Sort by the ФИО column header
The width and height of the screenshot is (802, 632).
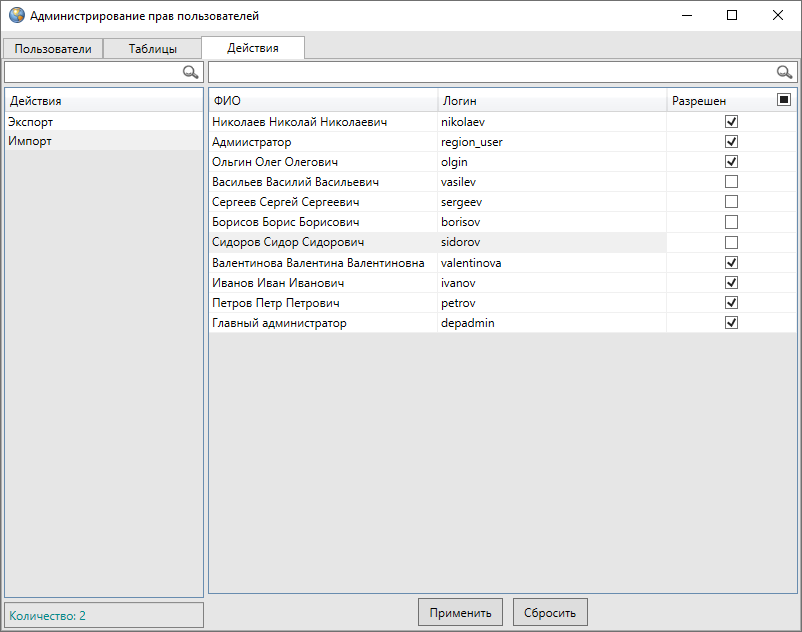click(322, 101)
